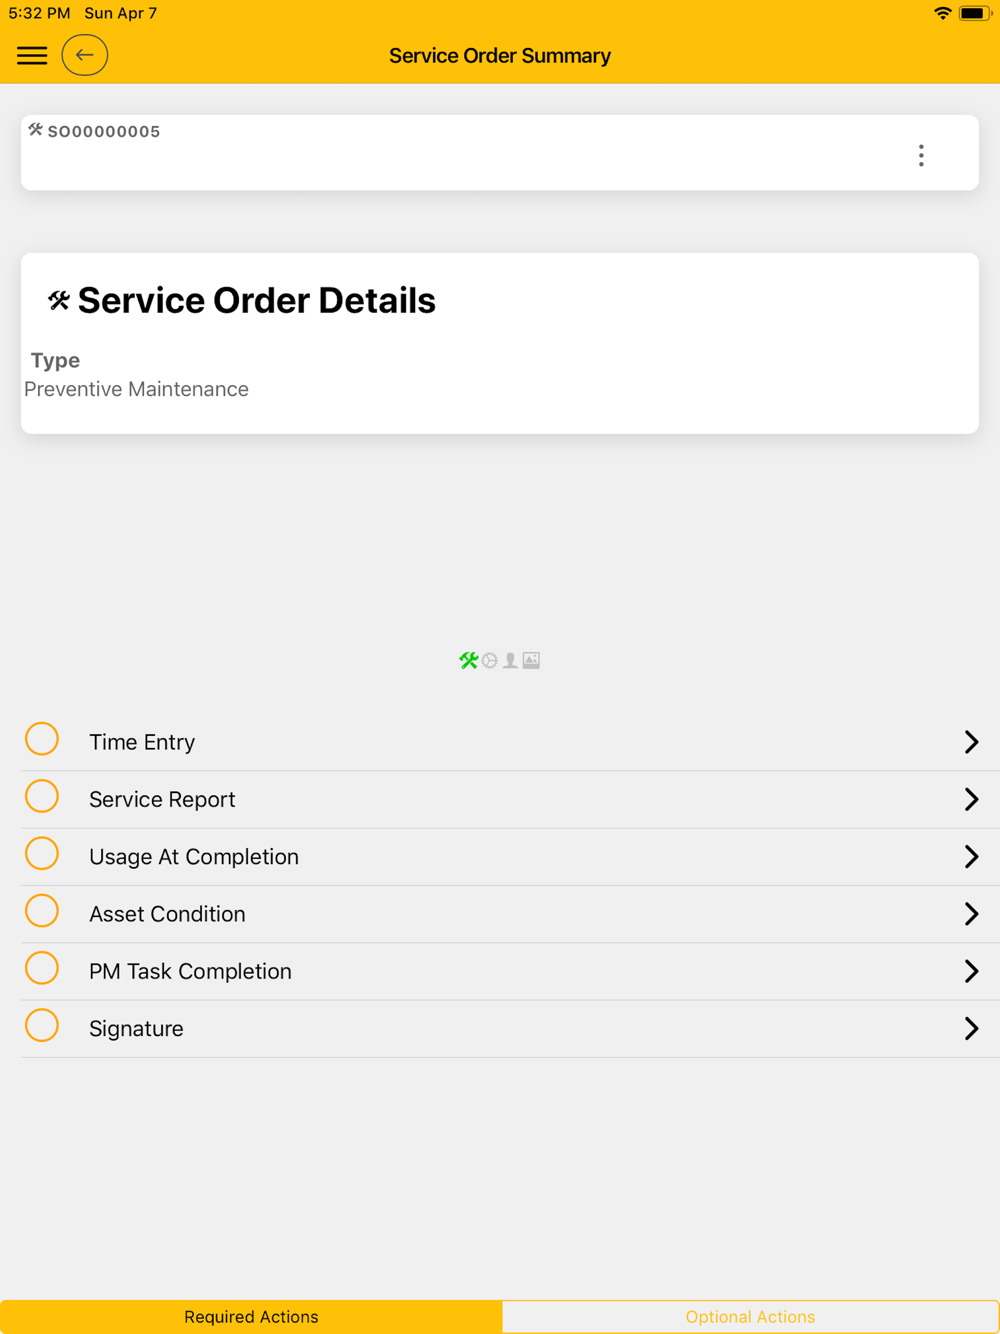Expand the PM Task Completion chevron

[970, 971]
